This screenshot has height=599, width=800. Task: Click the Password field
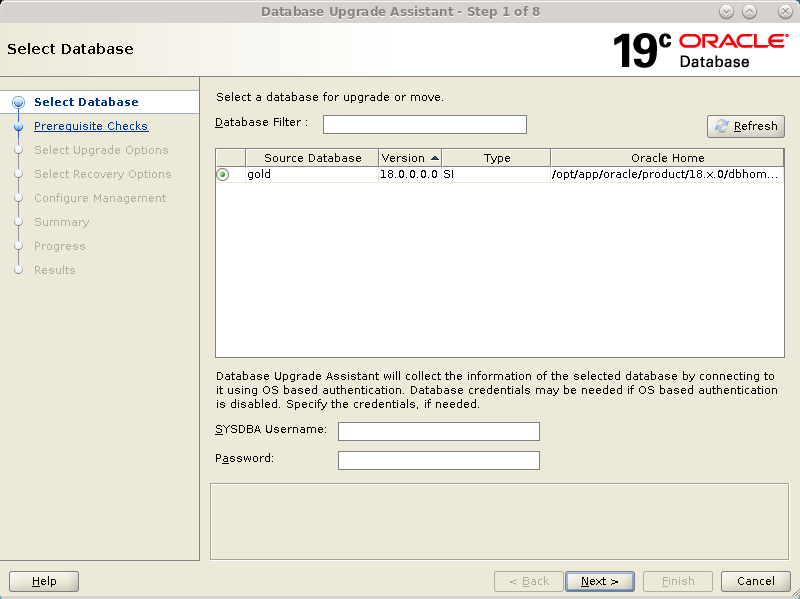pos(438,460)
